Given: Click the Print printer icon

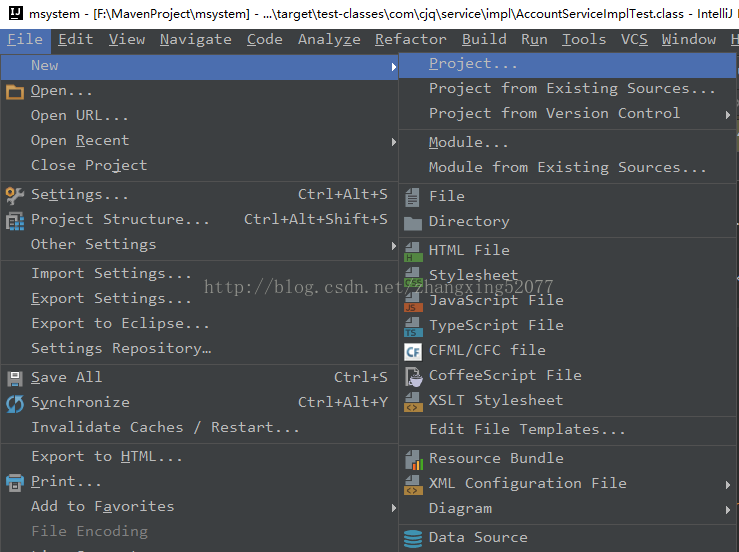Looking at the screenshot, I should click(x=15, y=482).
